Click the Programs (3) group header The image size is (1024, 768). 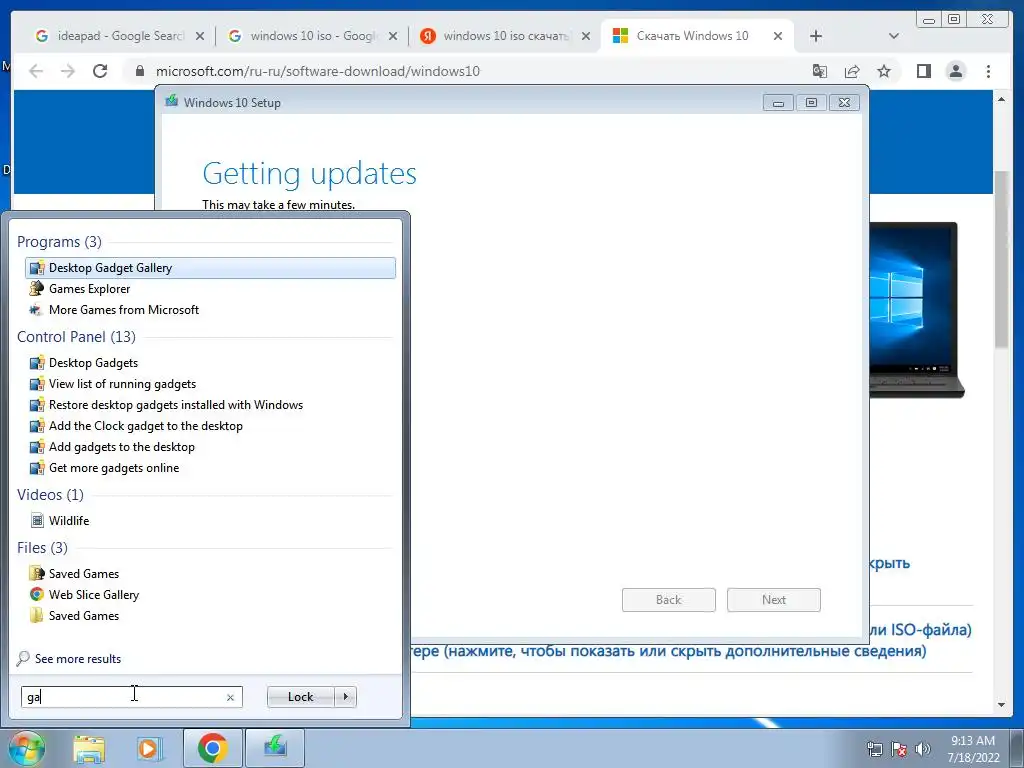point(59,242)
